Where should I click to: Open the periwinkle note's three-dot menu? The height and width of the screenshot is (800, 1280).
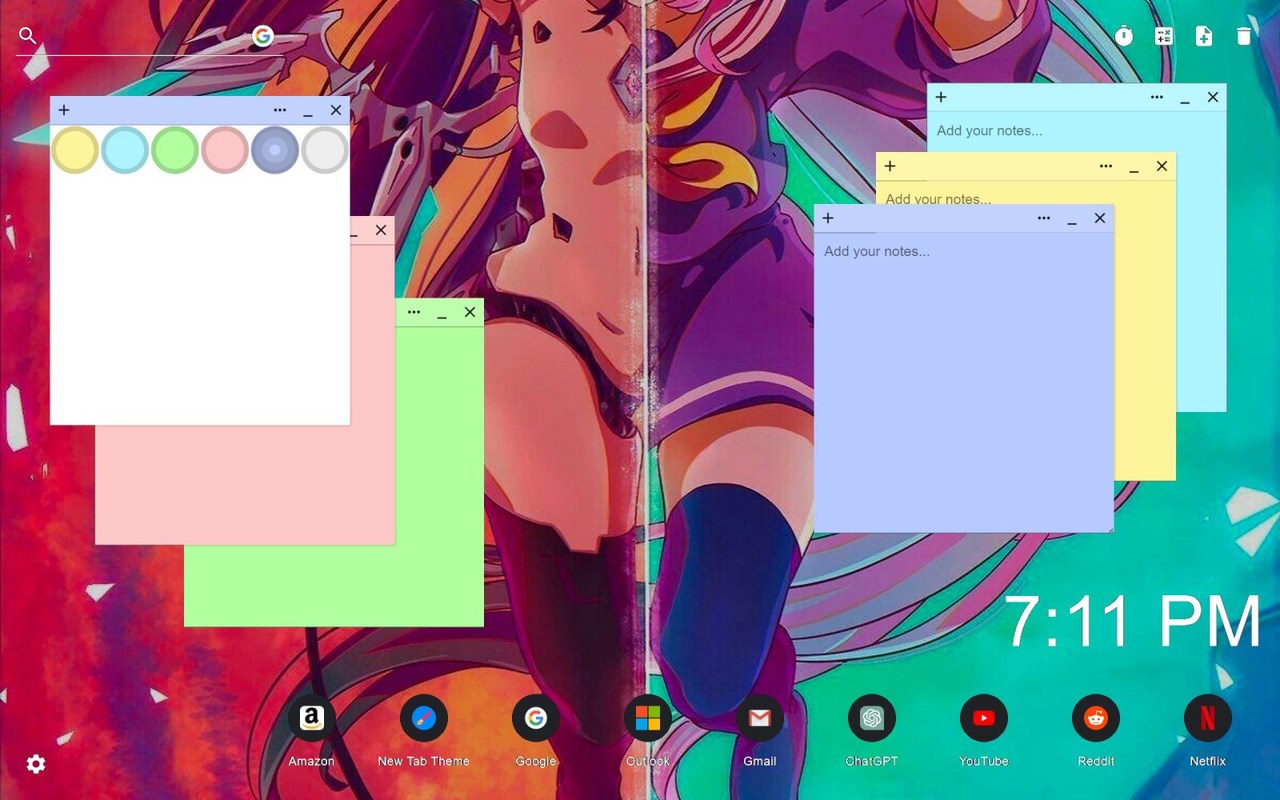pyautogui.click(x=1044, y=218)
